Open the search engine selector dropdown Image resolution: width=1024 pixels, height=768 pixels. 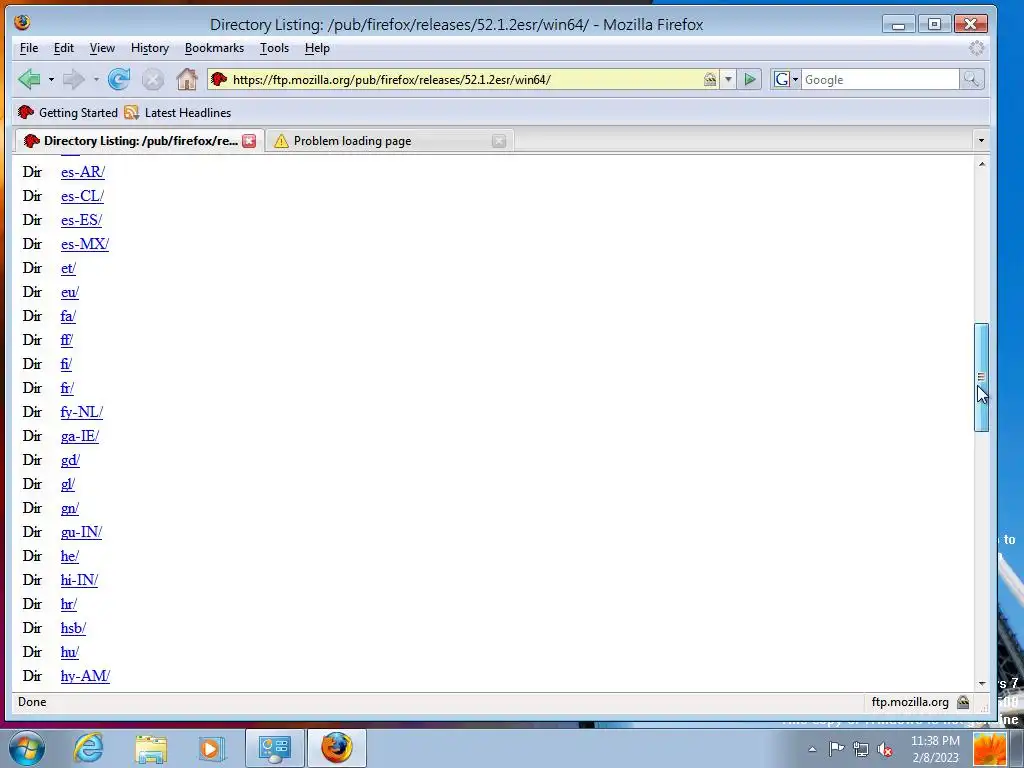click(x=786, y=80)
